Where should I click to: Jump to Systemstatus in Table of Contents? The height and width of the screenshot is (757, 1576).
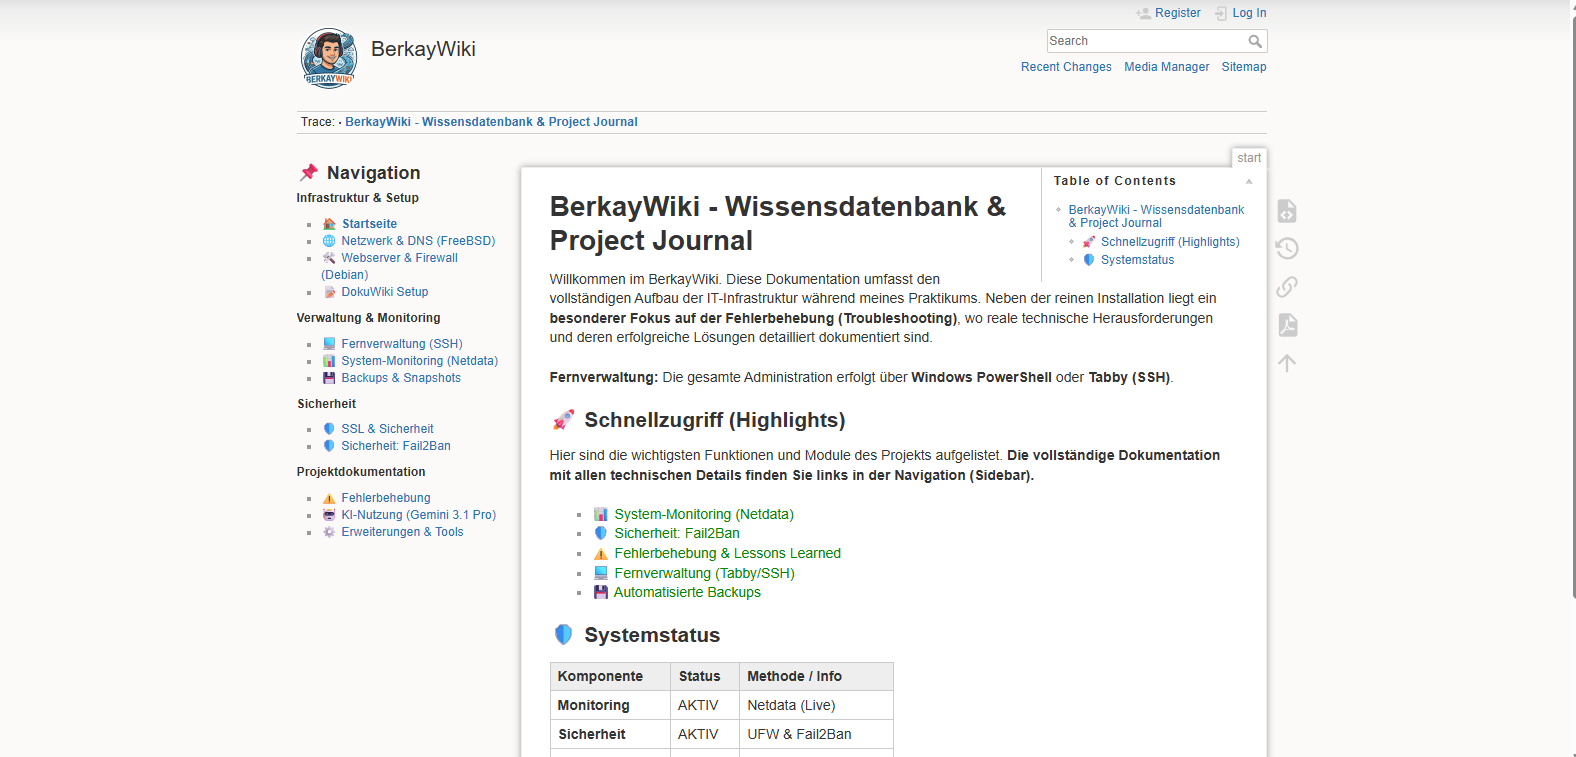tap(1137, 260)
